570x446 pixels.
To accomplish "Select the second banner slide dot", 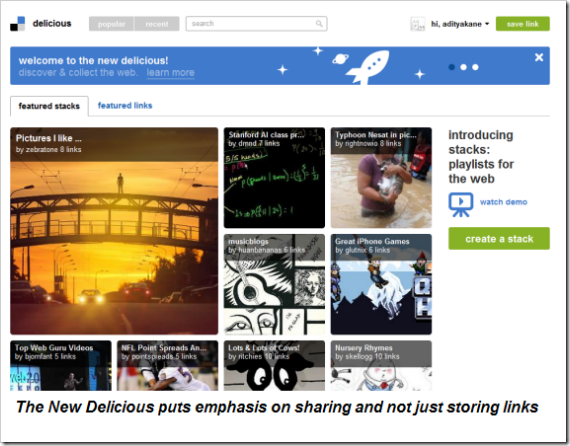I will click(x=463, y=67).
